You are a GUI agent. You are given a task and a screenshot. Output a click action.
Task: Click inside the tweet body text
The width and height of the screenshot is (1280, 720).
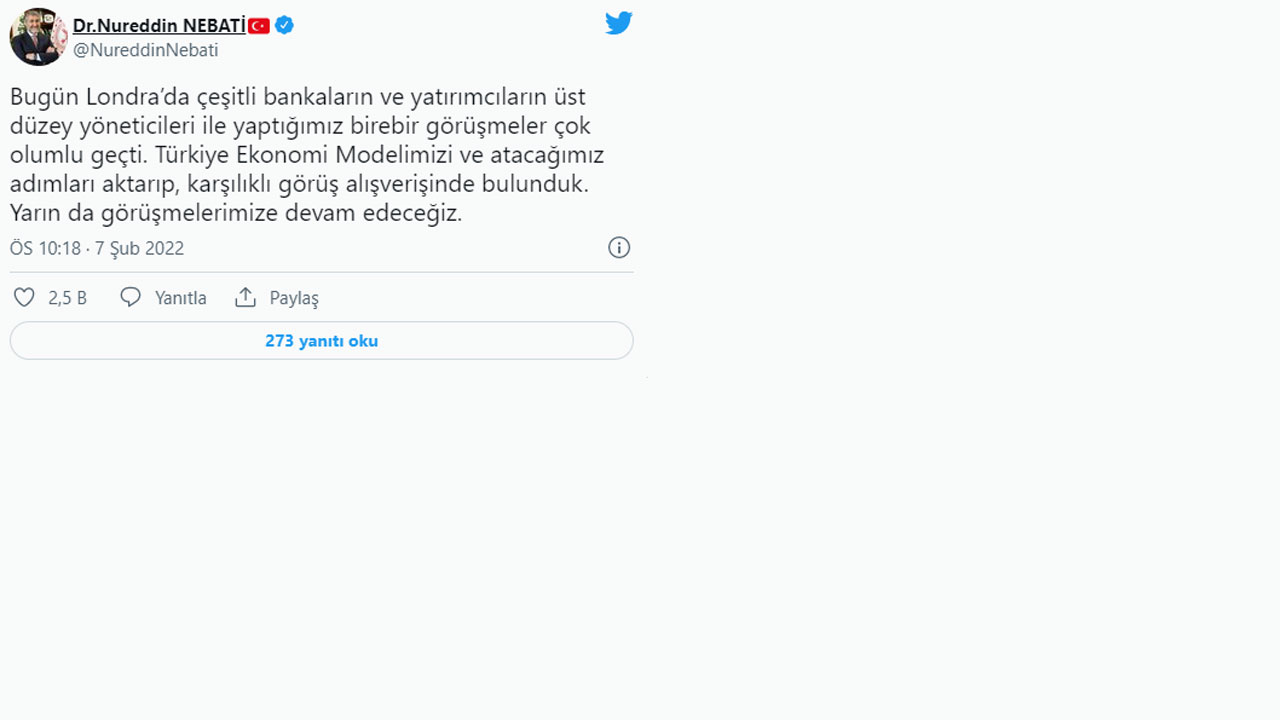point(300,155)
